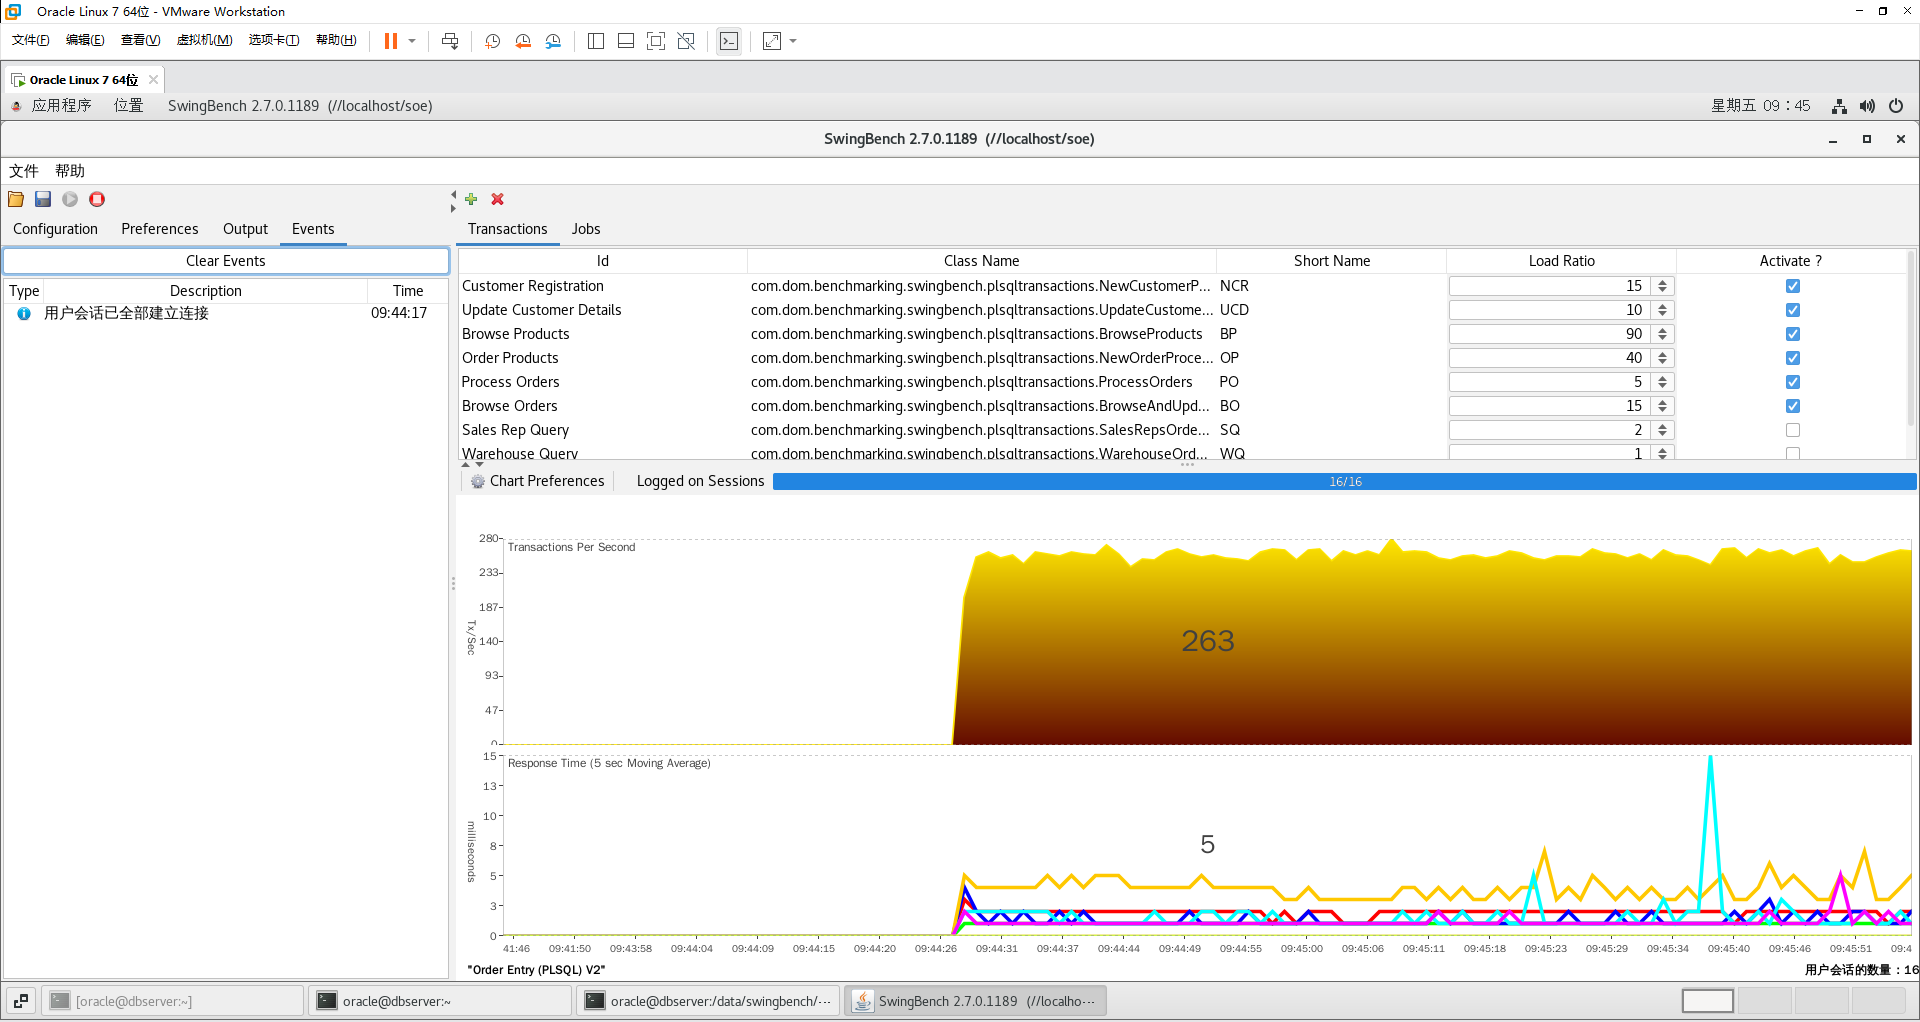Click the Logged on Sessions progress bar
Image resolution: width=1920 pixels, height=1022 pixels.
tap(1345, 481)
